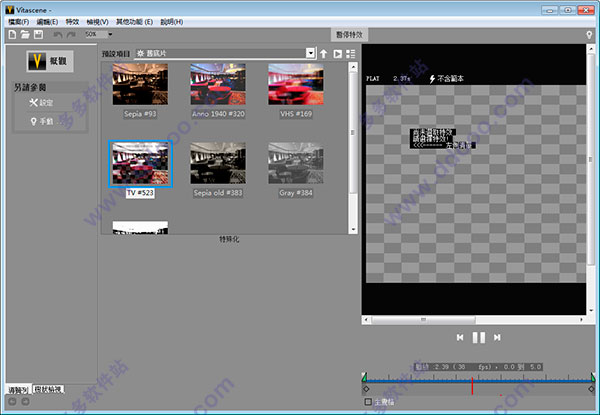Click the lightning bolt icon above the preview
Viewport: 600px width, 415px height.
click(x=432, y=79)
